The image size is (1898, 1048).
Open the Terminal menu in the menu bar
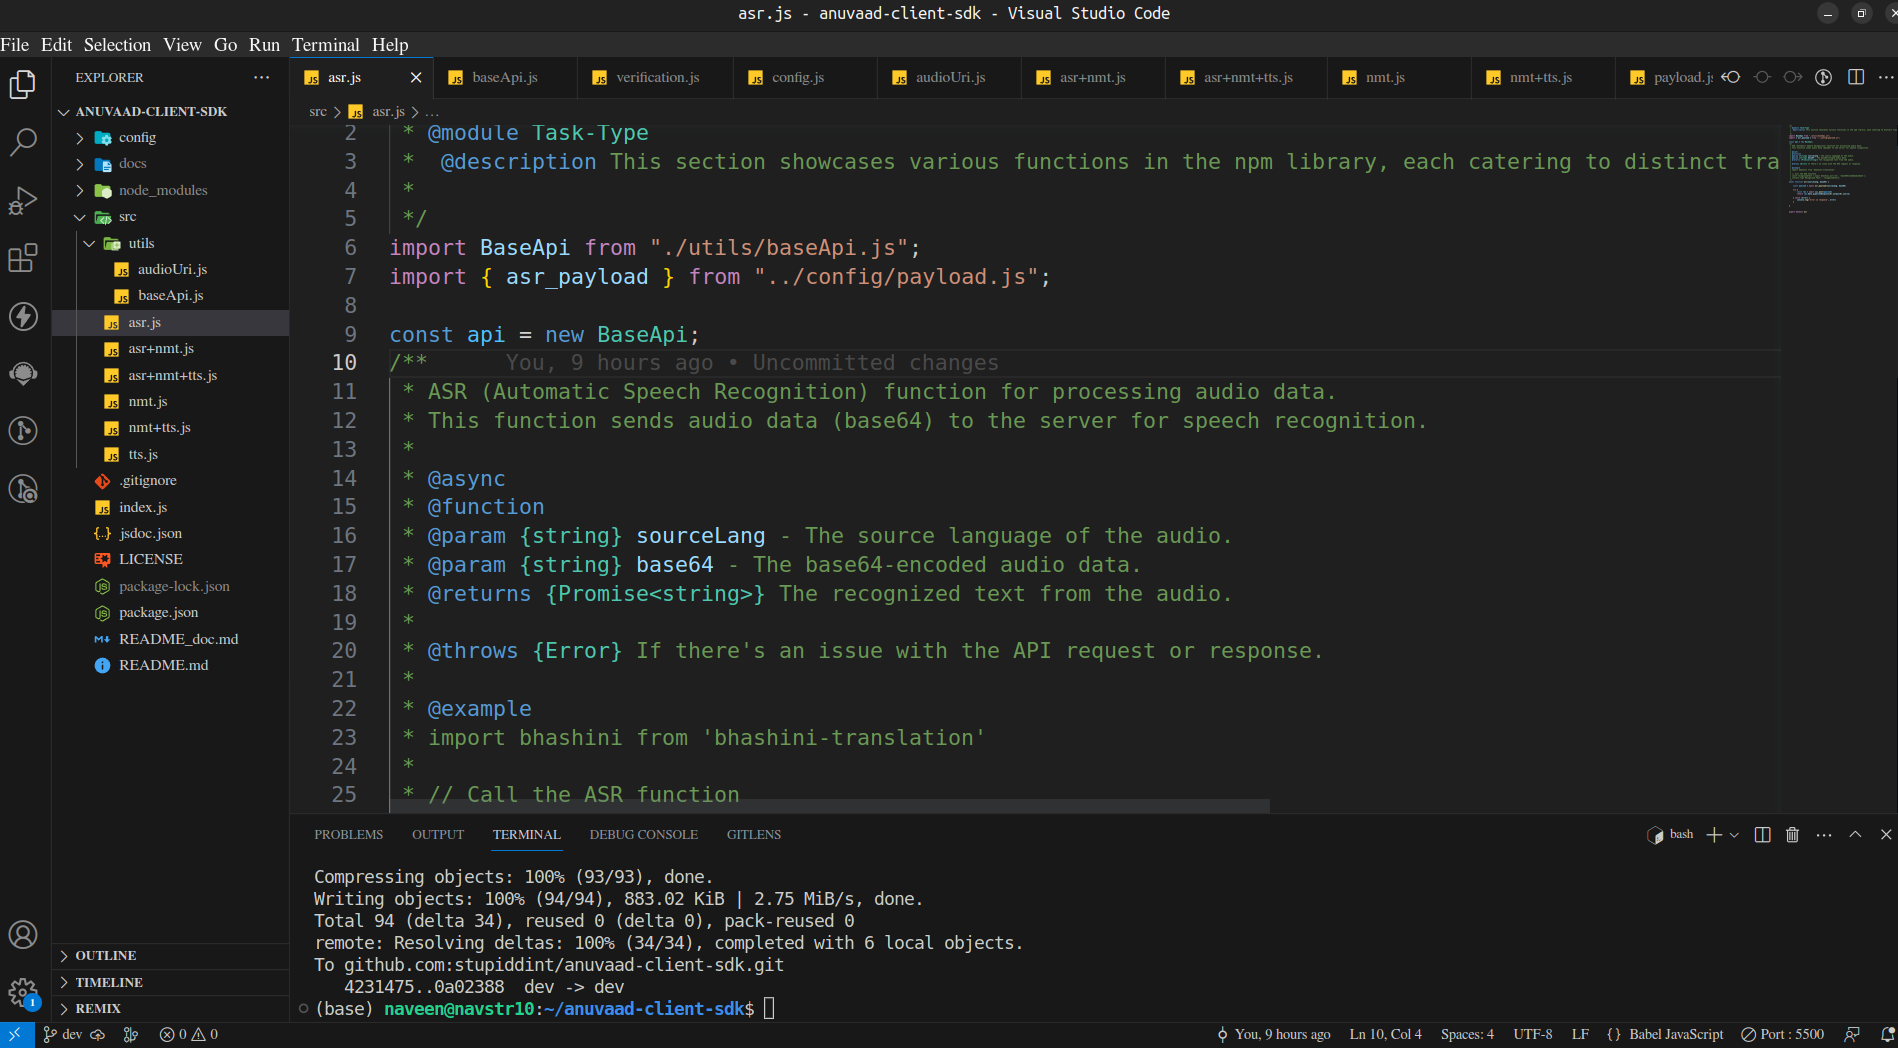click(x=325, y=44)
